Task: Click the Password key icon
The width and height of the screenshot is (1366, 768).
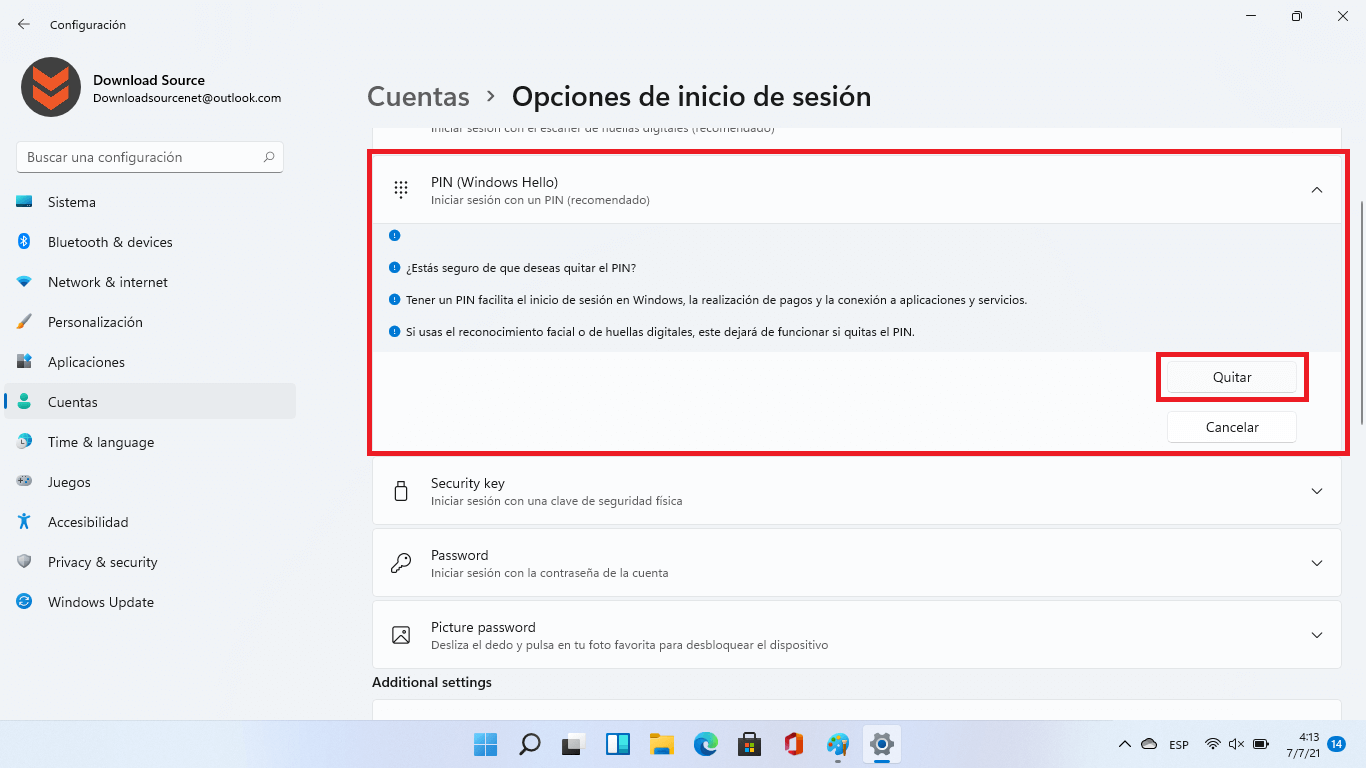Action: [x=401, y=563]
